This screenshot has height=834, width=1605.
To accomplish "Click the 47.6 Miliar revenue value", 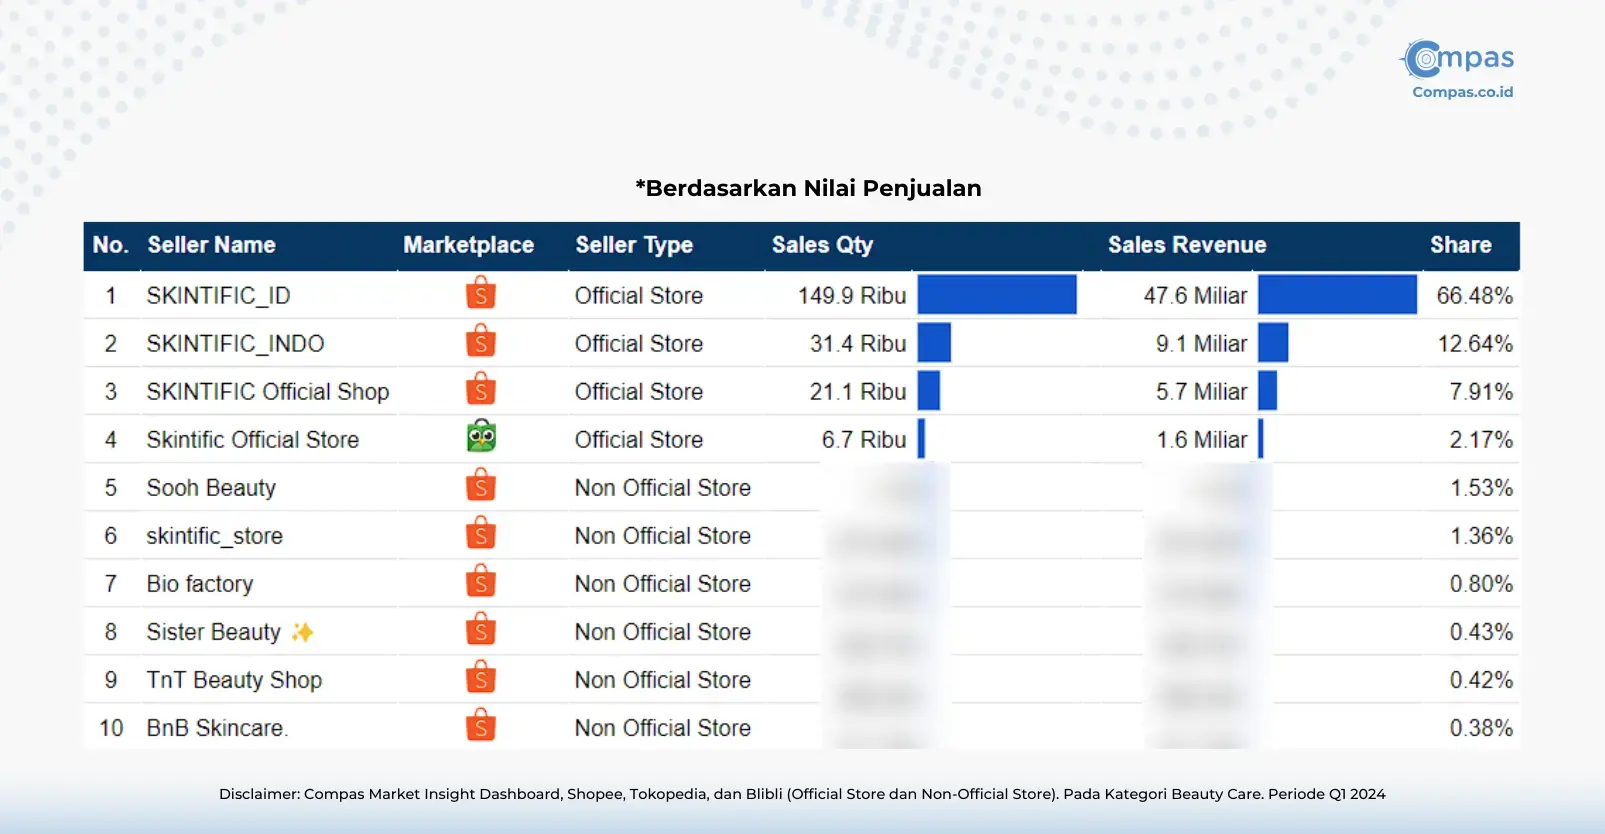I will (x=1196, y=296).
